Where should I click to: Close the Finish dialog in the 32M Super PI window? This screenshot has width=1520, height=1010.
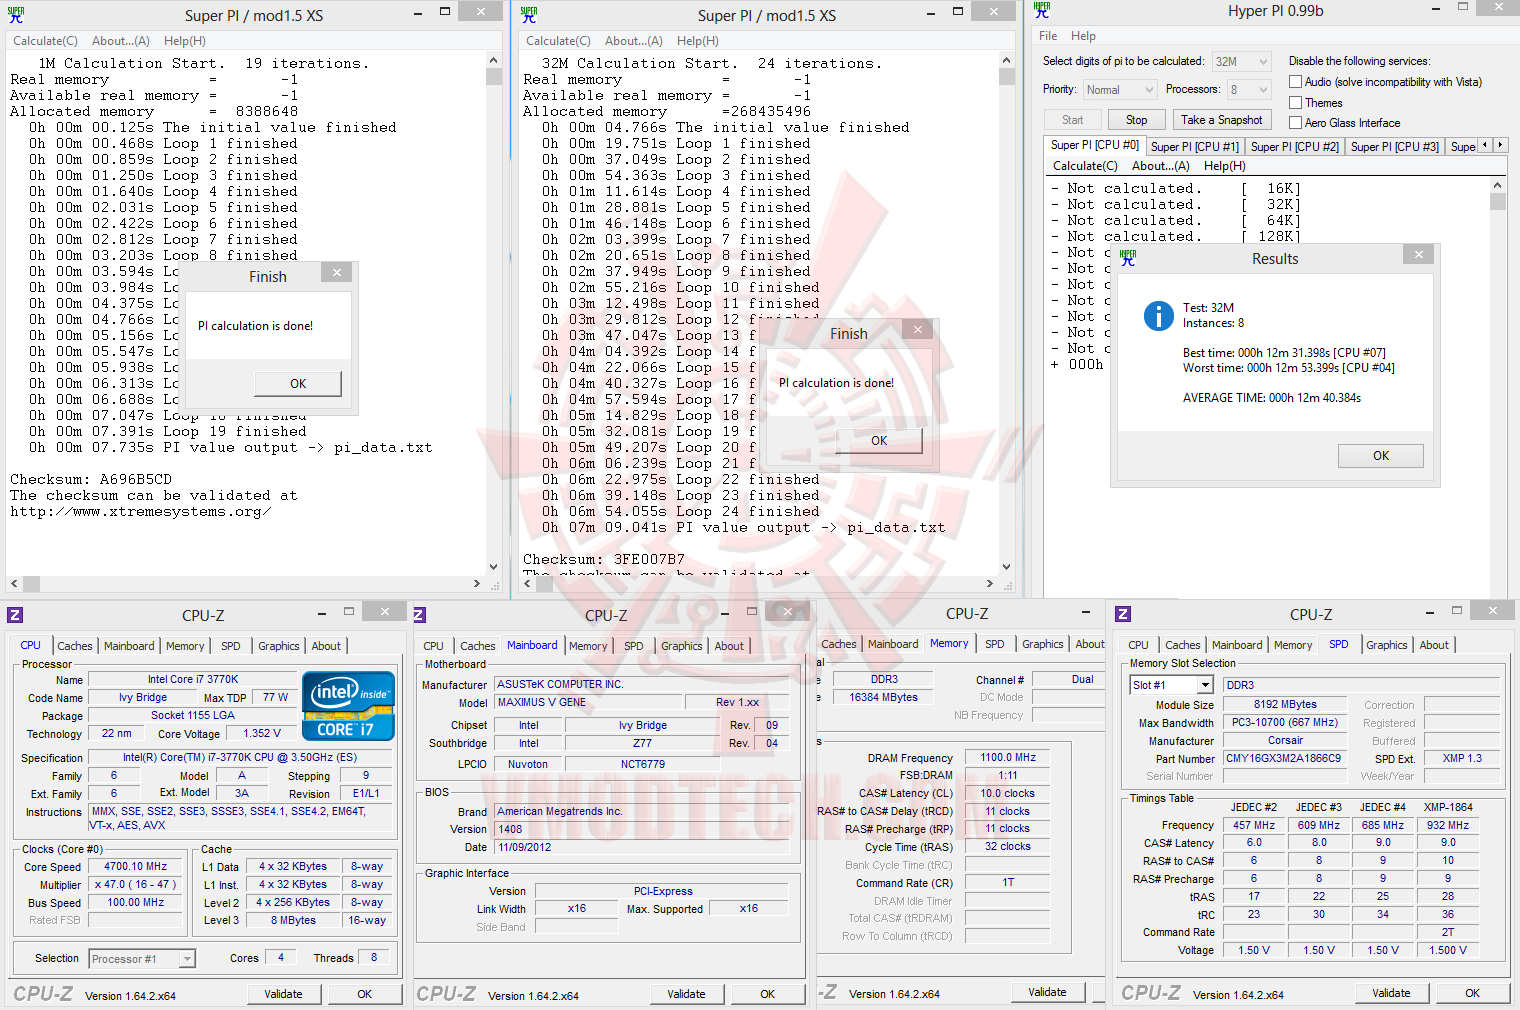[x=918, y=329]
